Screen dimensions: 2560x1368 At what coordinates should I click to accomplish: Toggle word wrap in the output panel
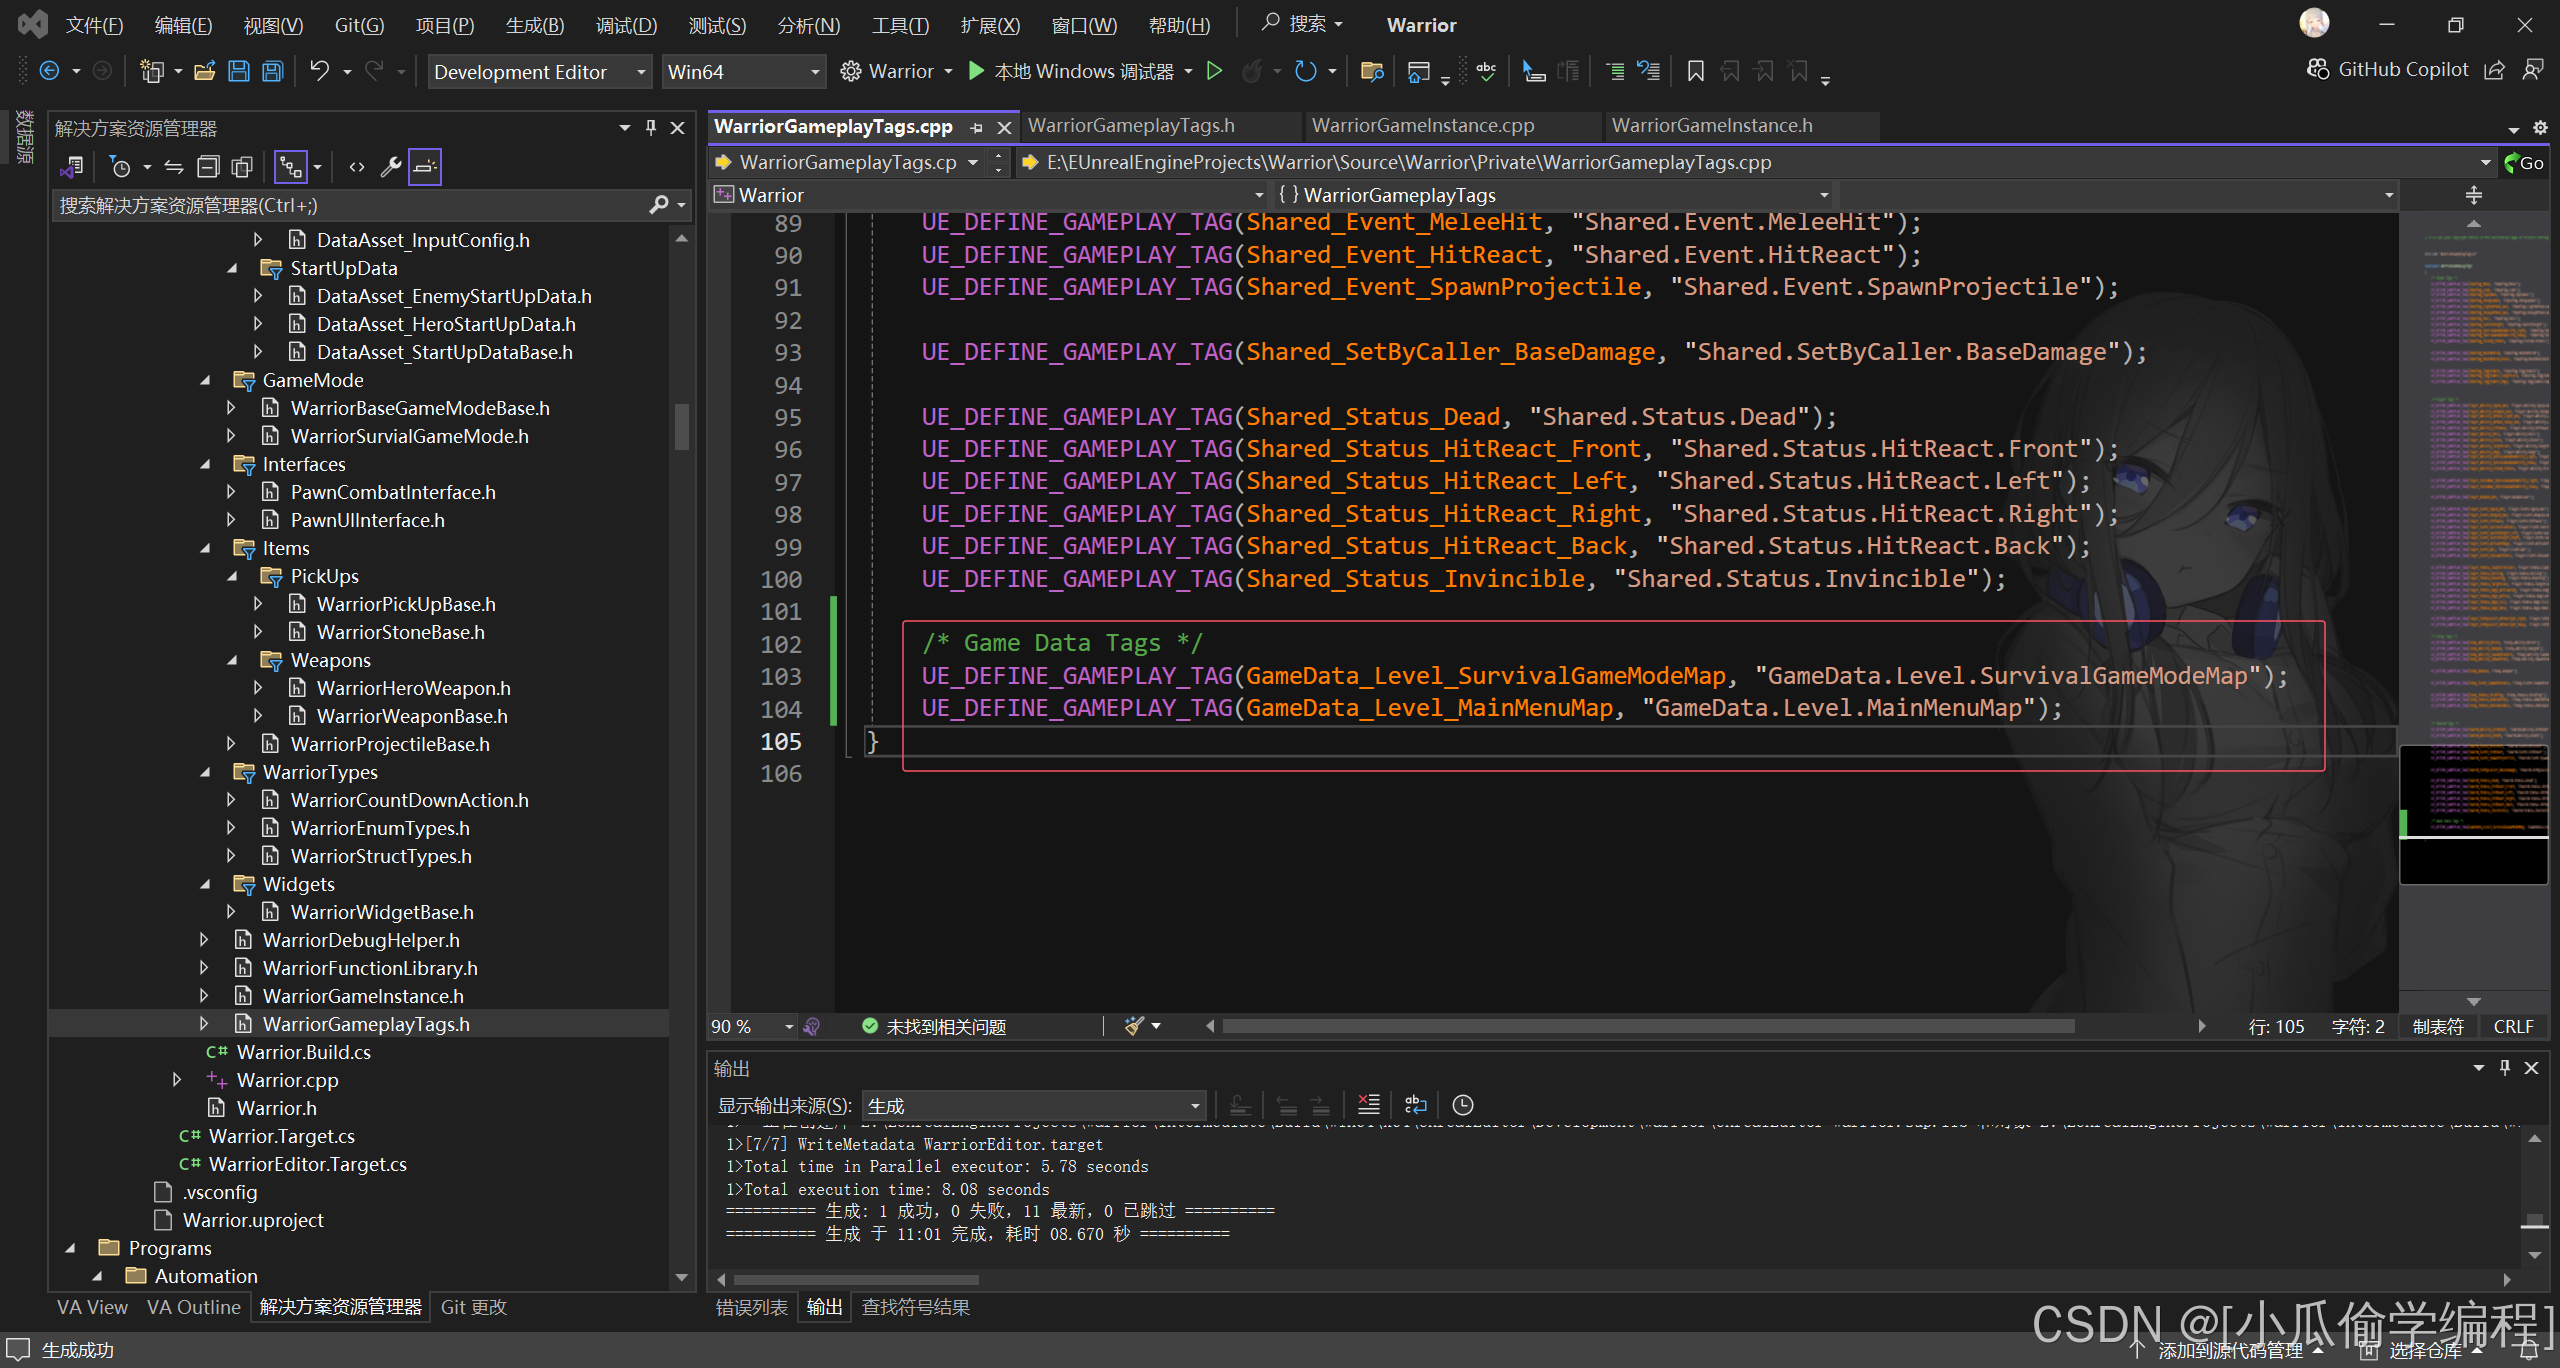click(x=1415, y=1105)
